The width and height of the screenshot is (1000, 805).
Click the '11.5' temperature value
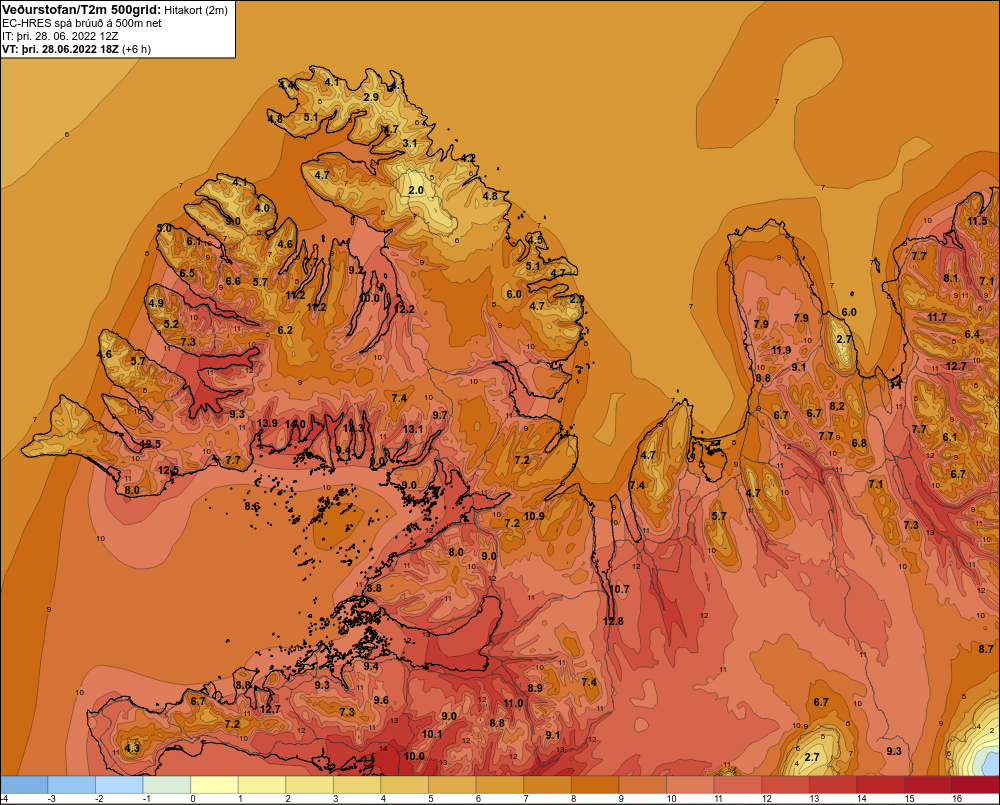point(977,221)
